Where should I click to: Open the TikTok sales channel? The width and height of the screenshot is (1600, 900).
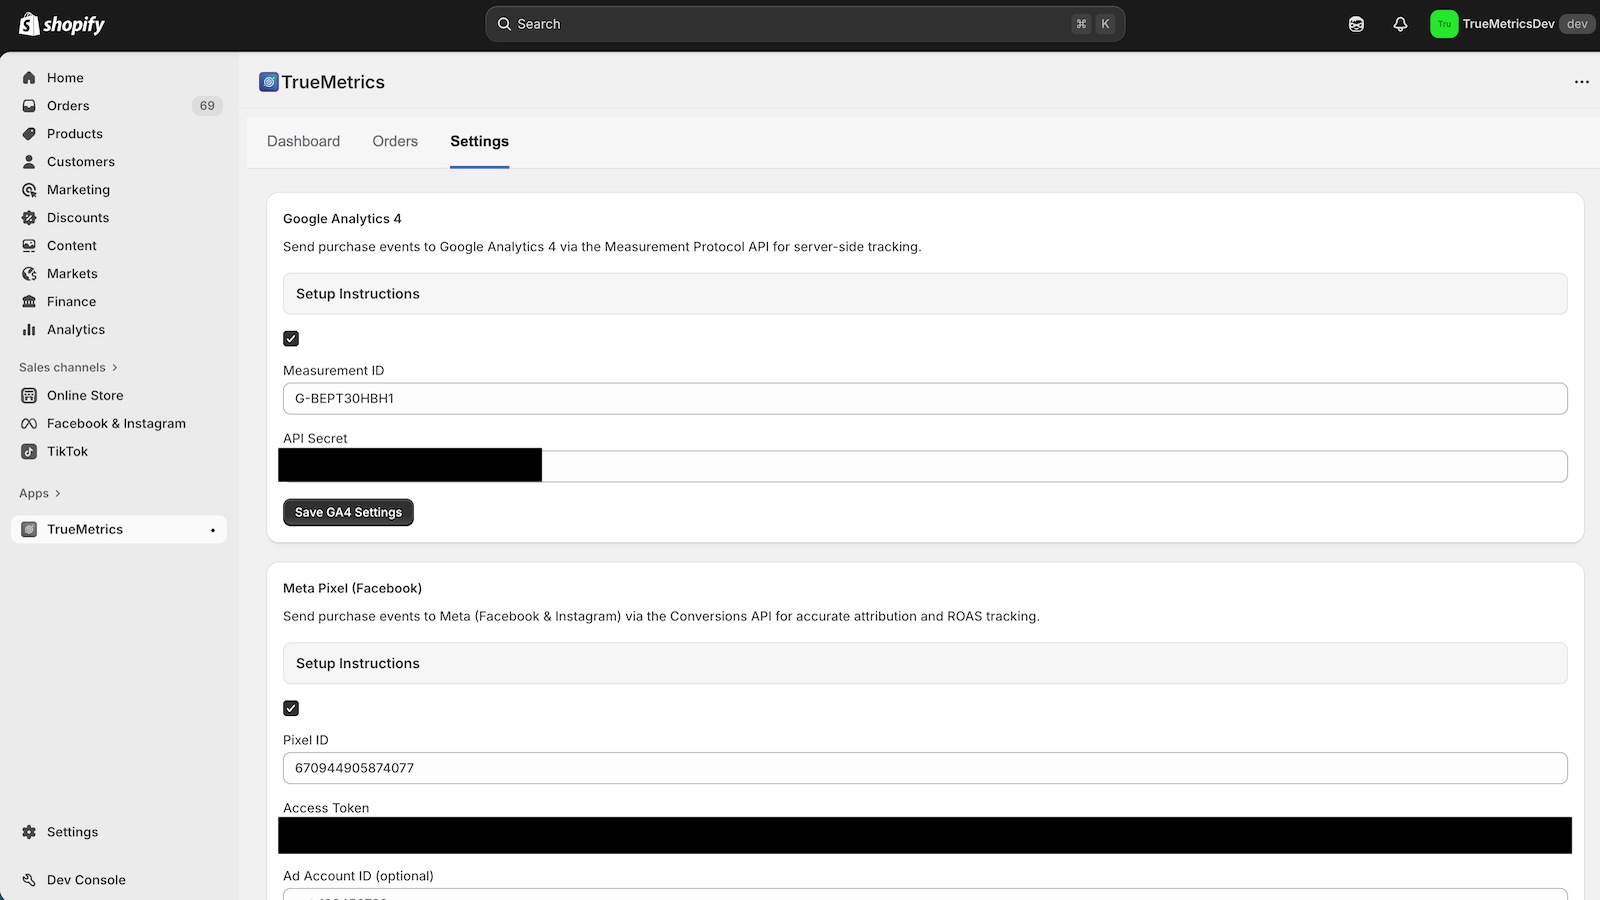point(67,452)
